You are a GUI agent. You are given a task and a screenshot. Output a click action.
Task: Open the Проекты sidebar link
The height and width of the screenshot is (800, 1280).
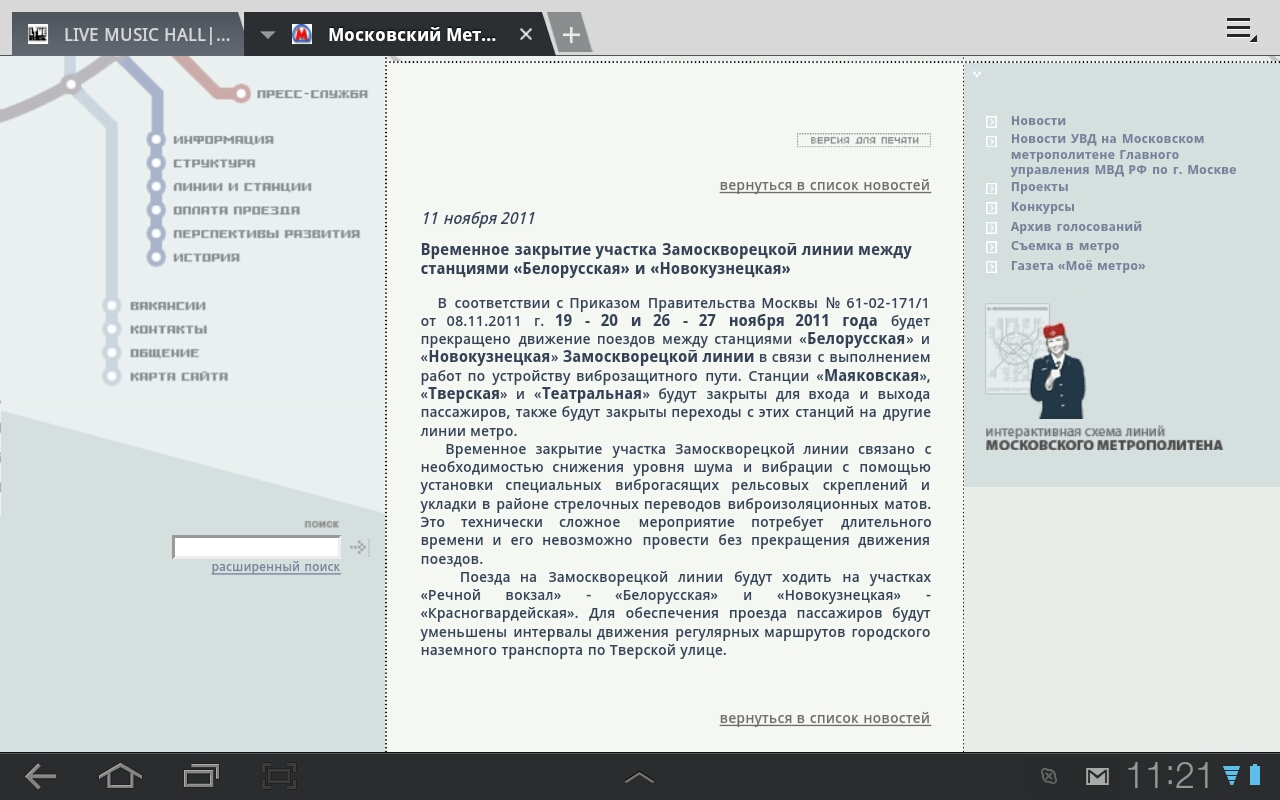1039,187
